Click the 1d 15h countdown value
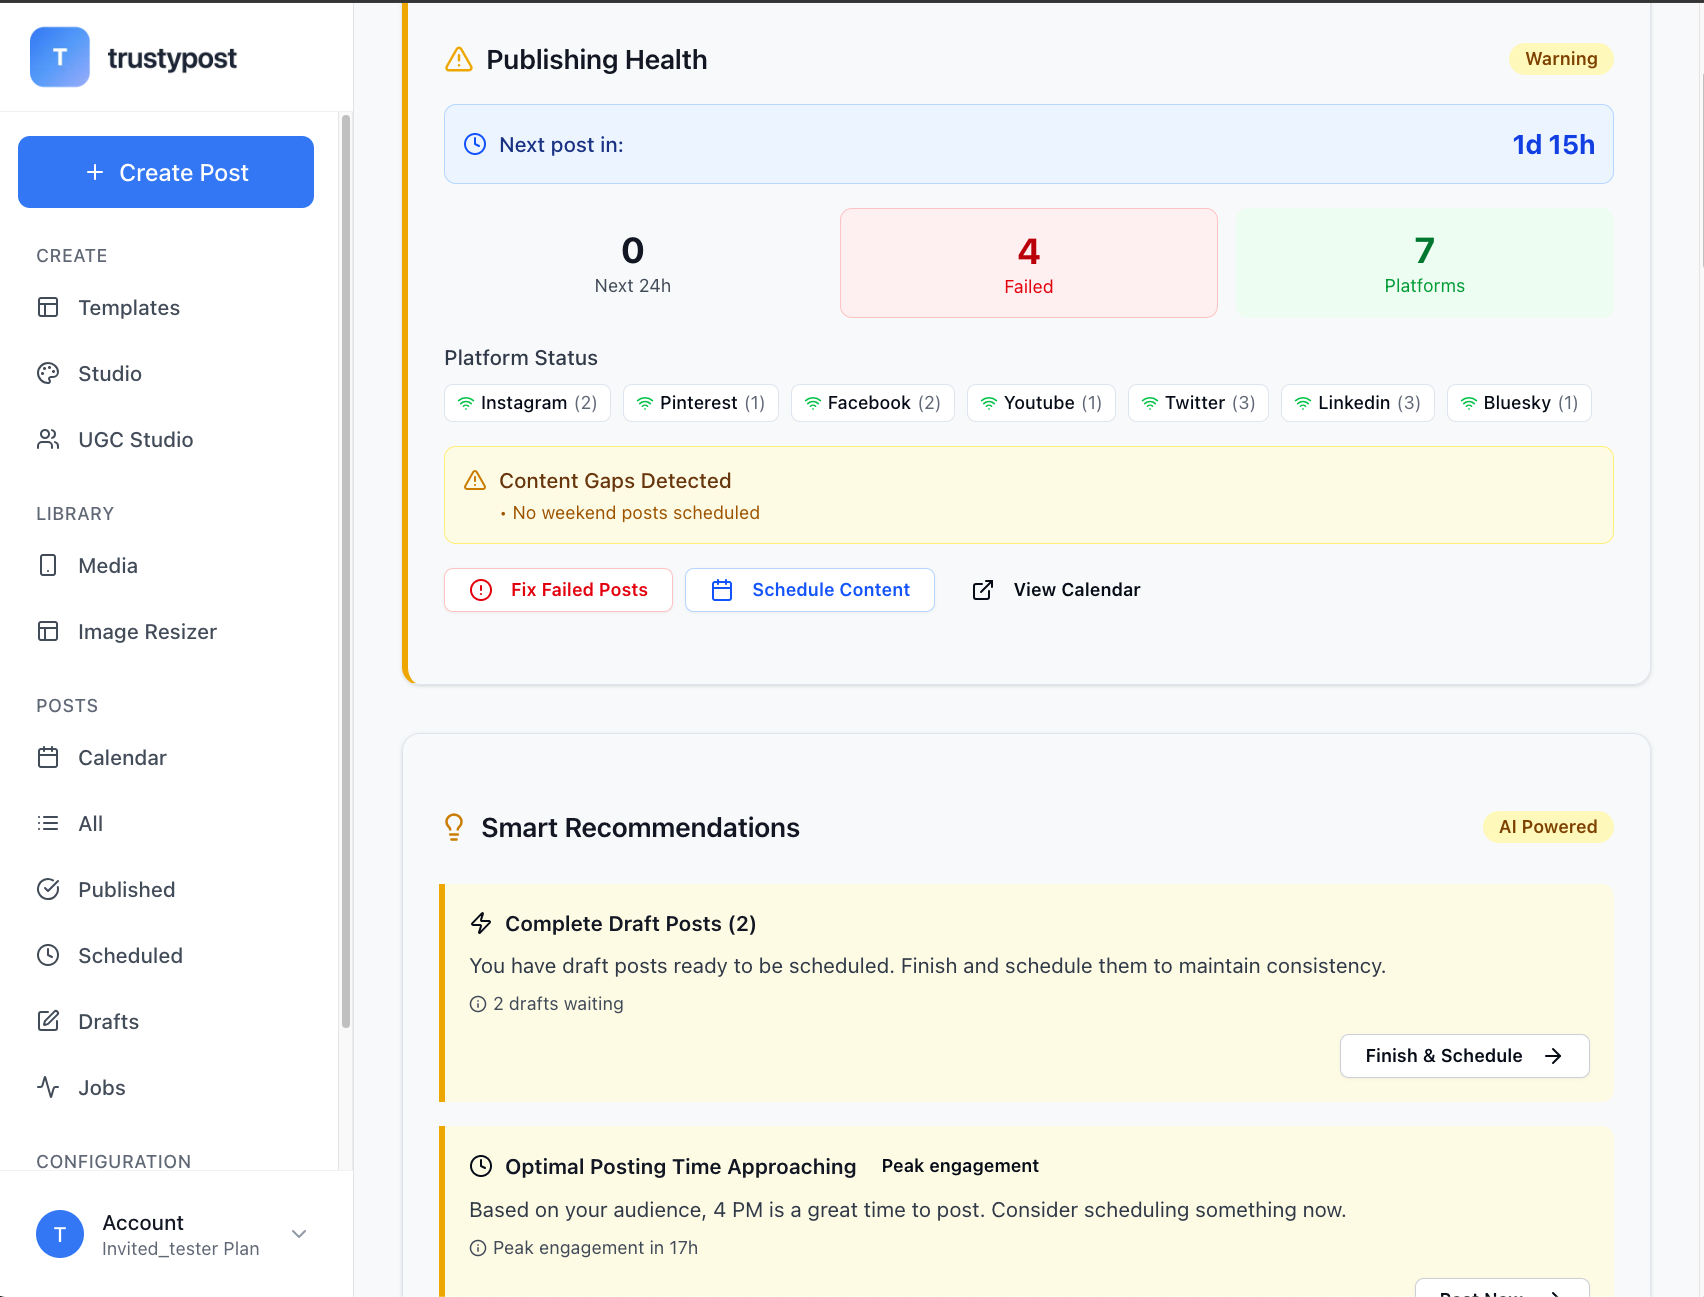The width and height of the screenshot is (1704, 1297). (1553, 145)
